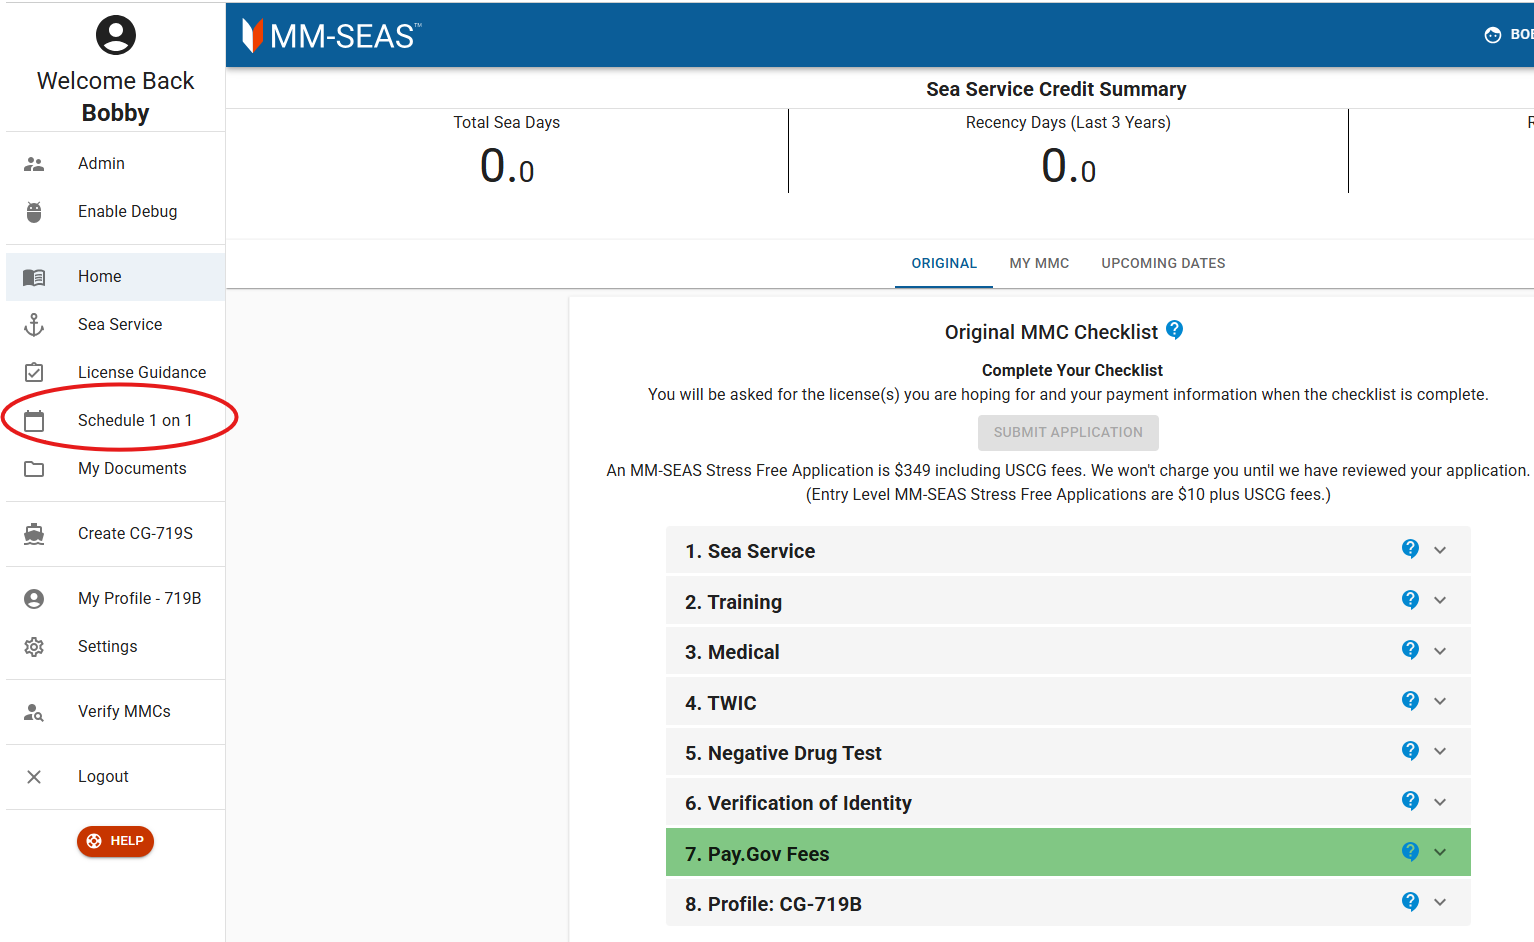Click the help icon on Sea Service row

click(1410, 549)
